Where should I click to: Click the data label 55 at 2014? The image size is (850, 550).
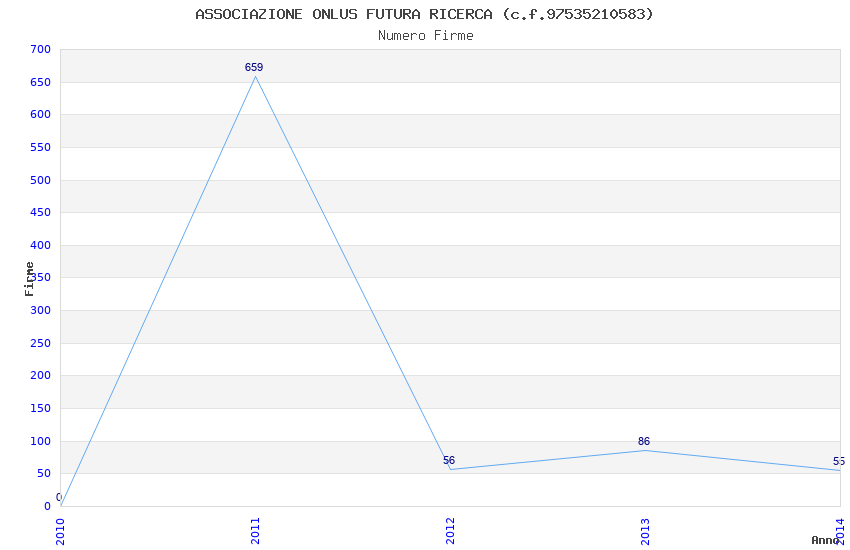pyautogui.click(x=839, y=461)
